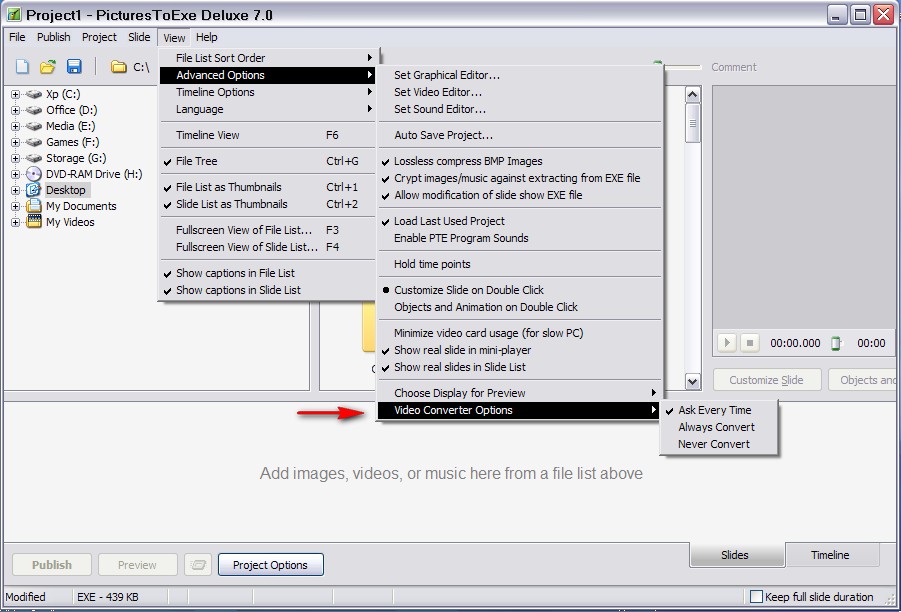Expand the My Documents tree node
The image size is (901, 612).
click(16, 206)
